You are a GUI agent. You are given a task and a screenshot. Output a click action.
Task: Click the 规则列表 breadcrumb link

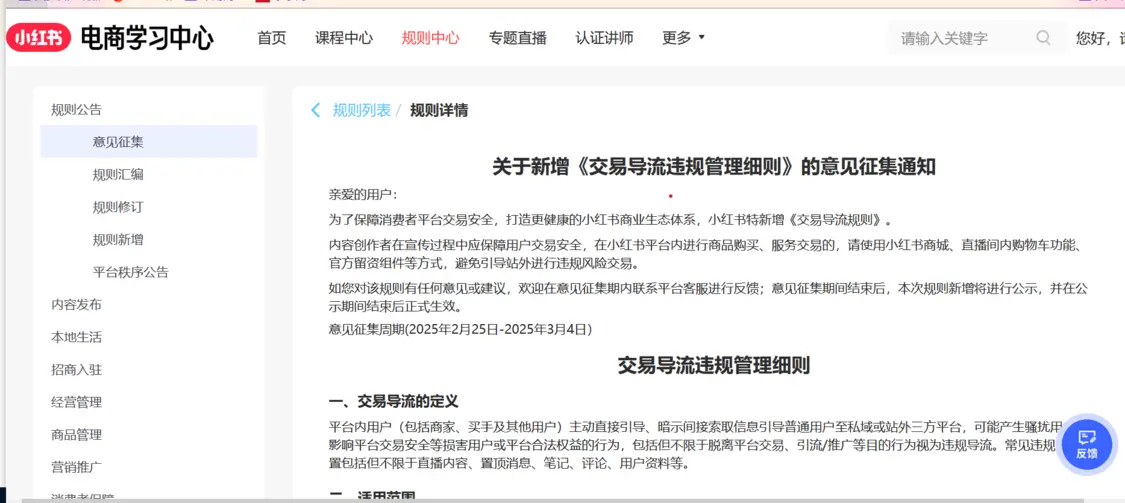[362, 111]
